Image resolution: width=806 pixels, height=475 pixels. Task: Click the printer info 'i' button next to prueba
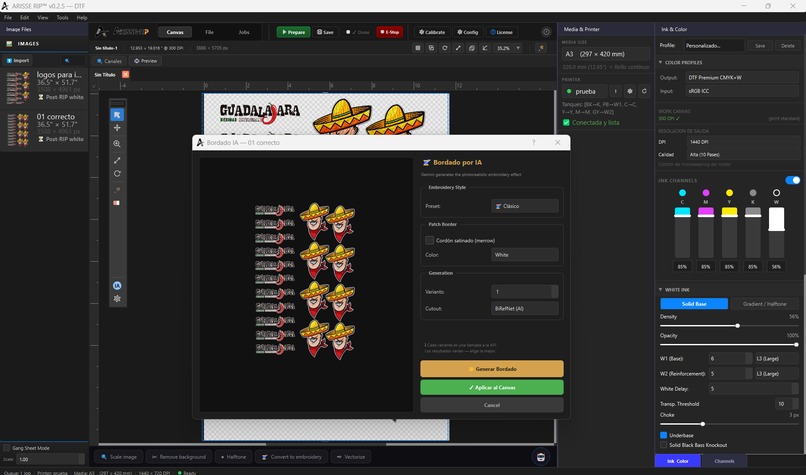point(615,92)
